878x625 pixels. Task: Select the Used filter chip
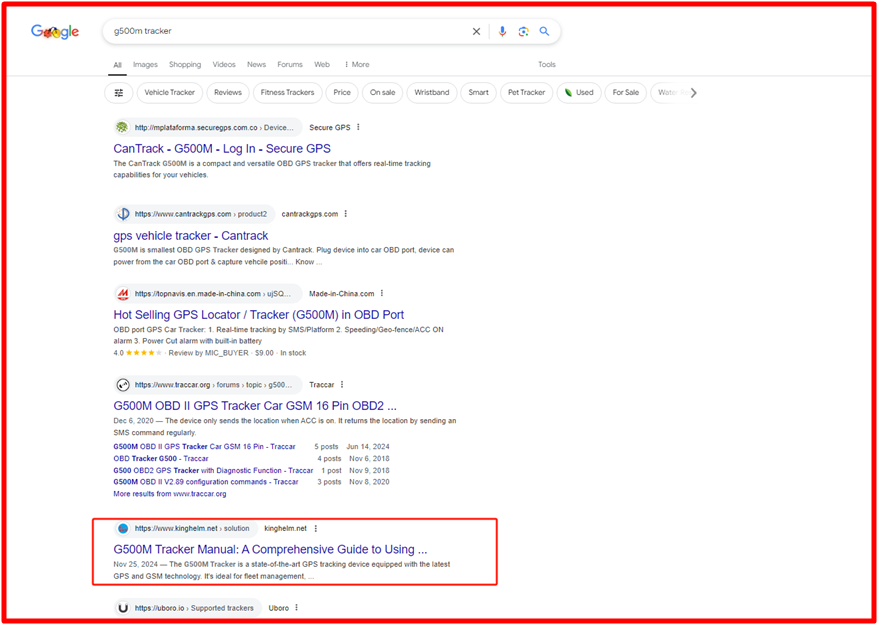(x=578, y=93)
